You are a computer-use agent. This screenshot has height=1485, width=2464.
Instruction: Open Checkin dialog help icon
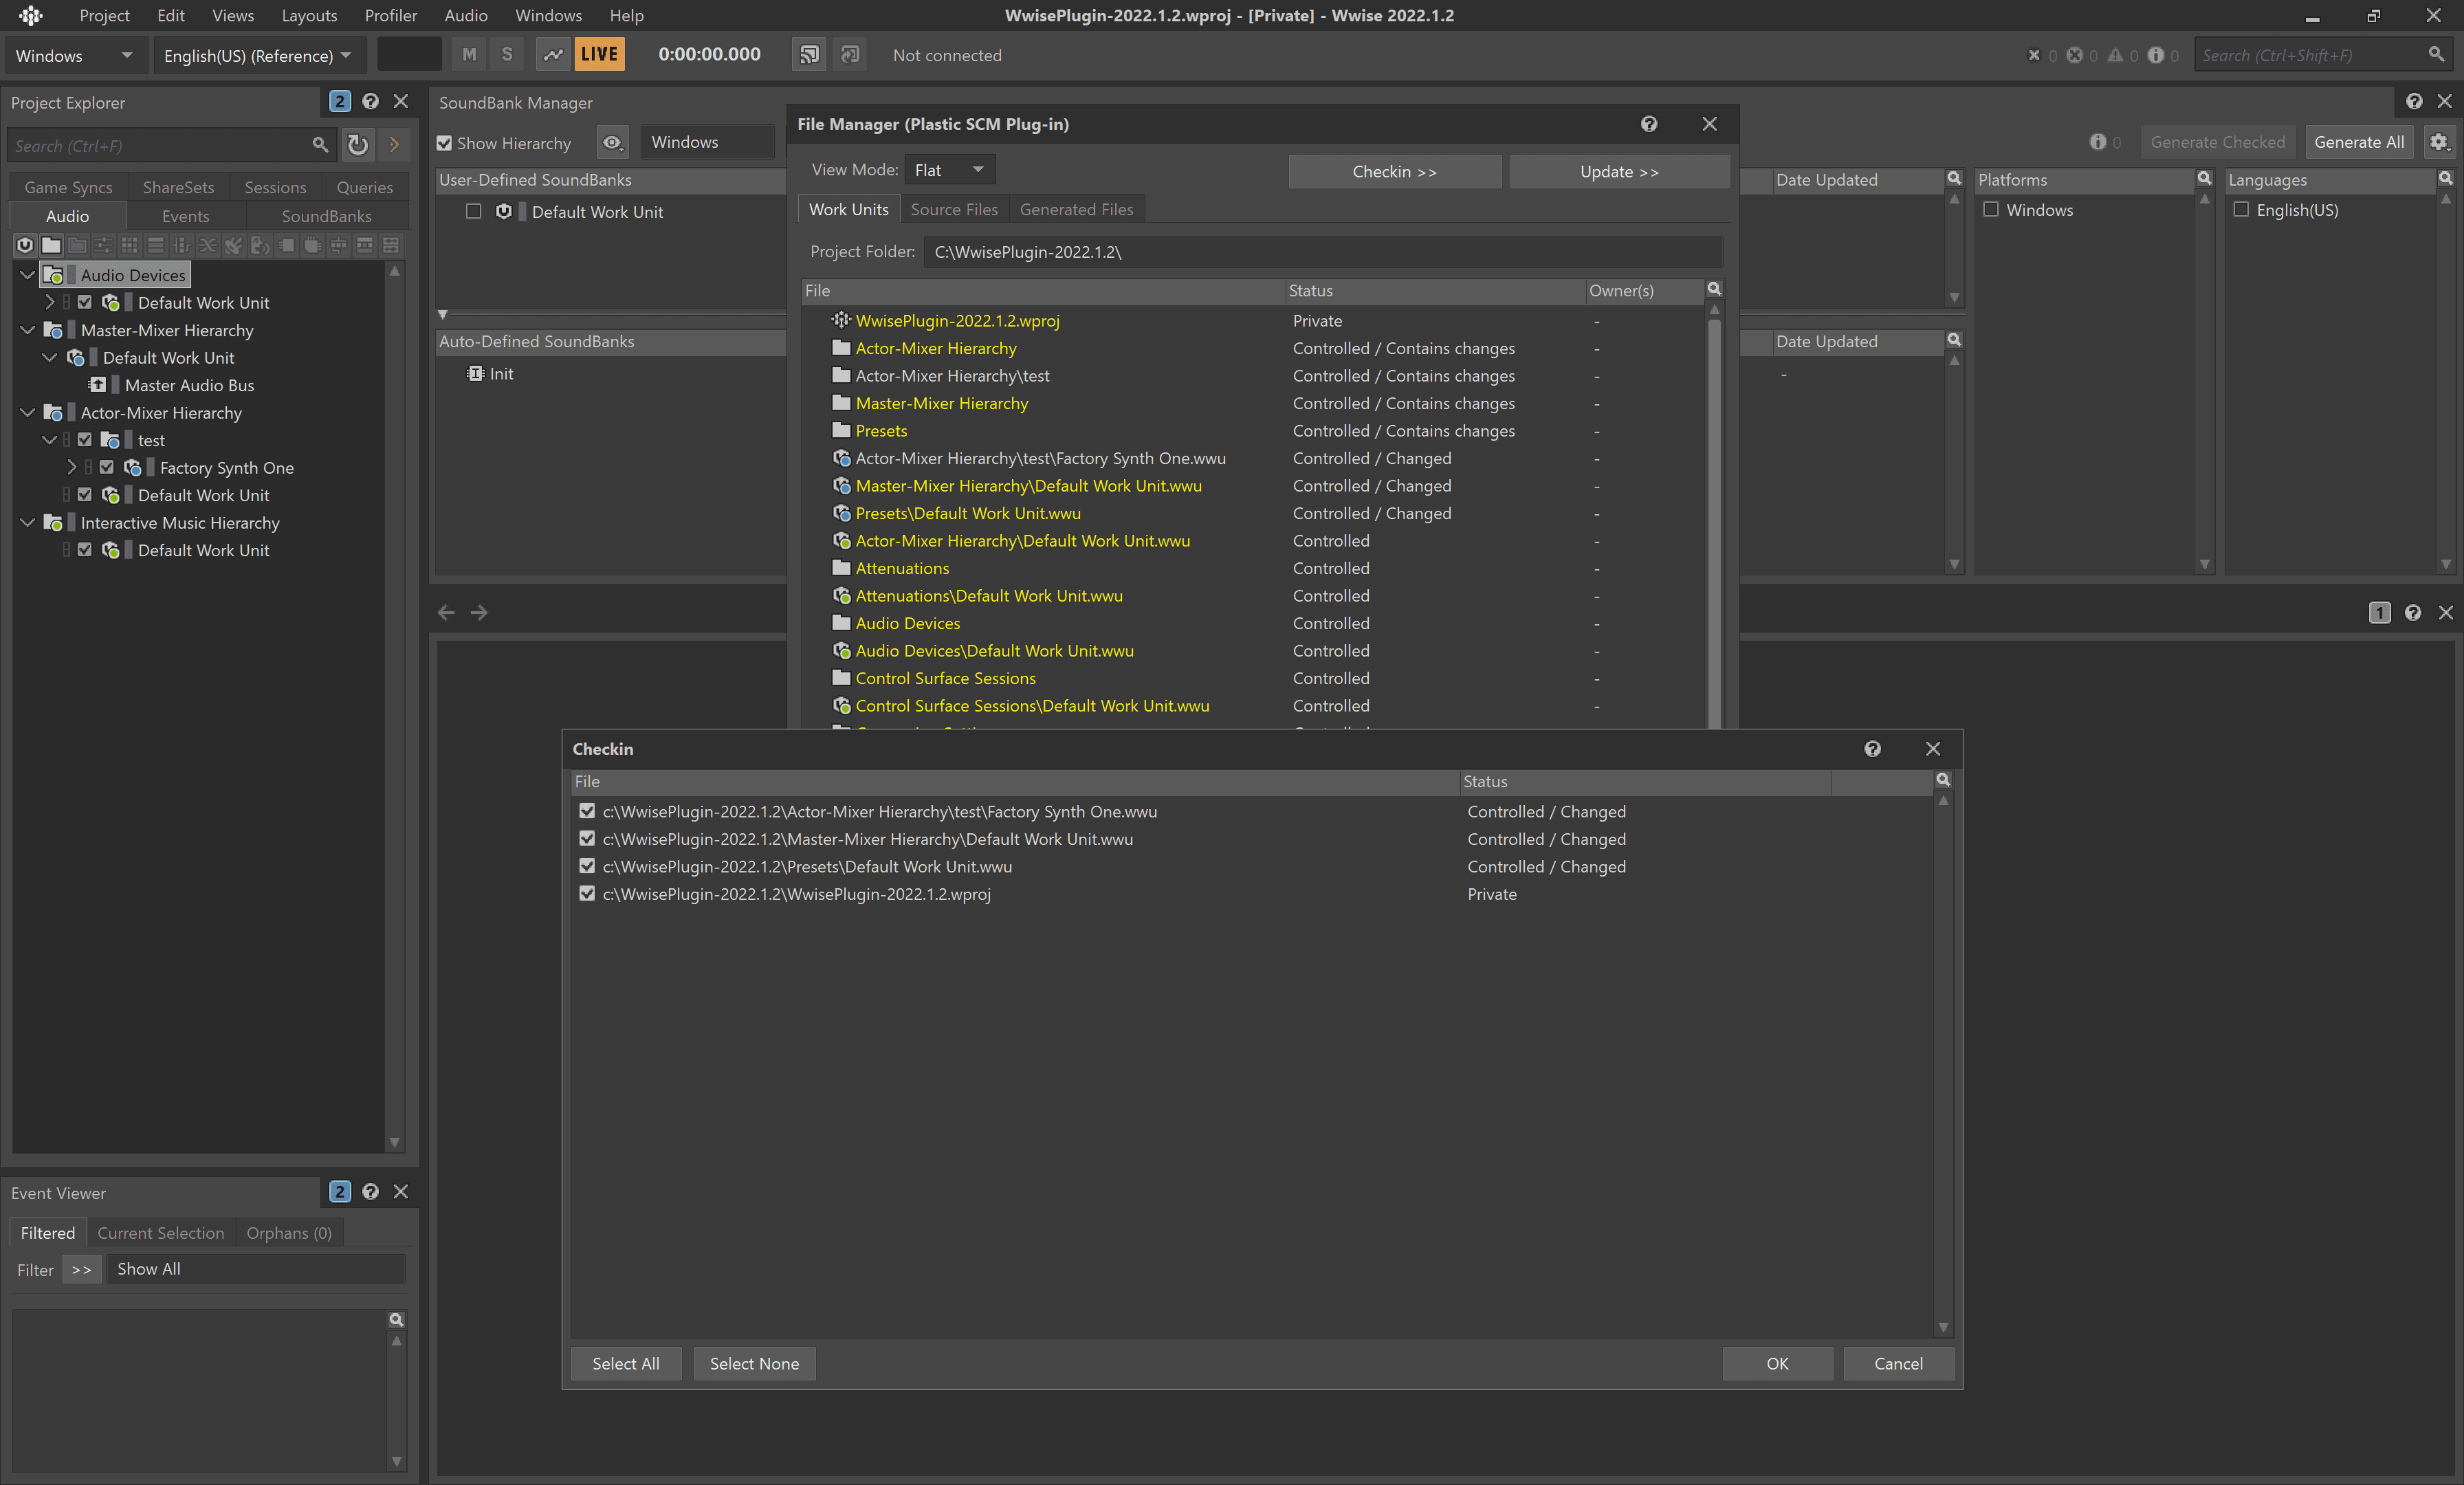pyautogui.click(x=1872, y=749)
